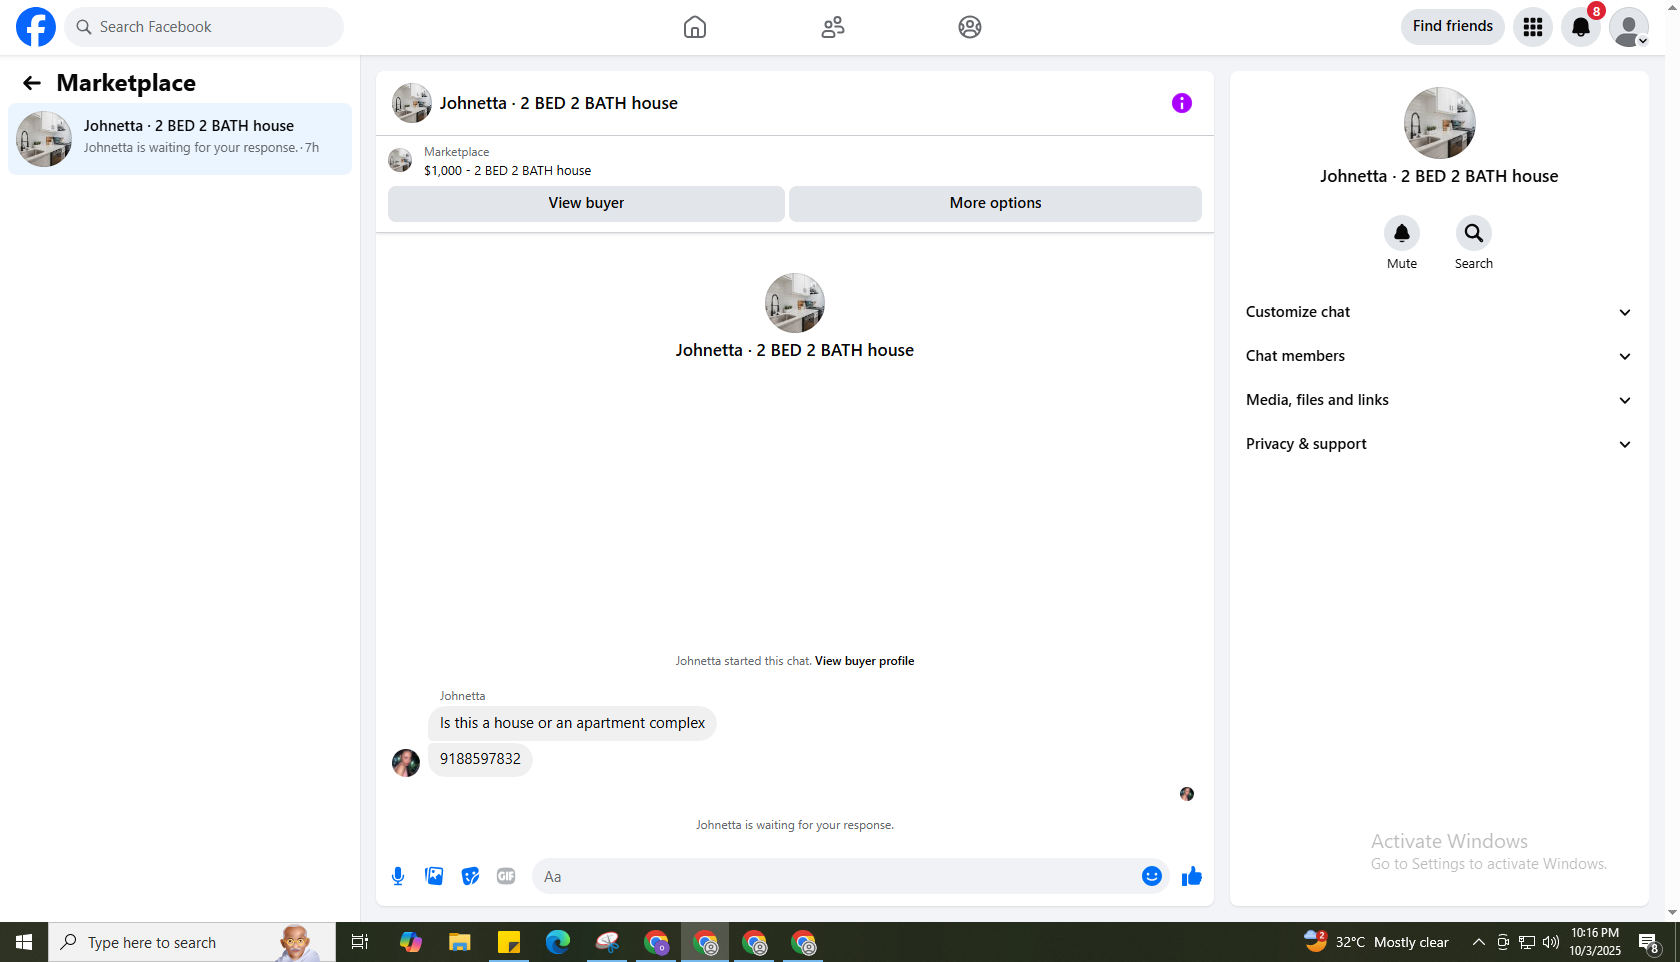Mute this conversation with the bell
Screen dimensions: 1680x962
coord(1402,233)
